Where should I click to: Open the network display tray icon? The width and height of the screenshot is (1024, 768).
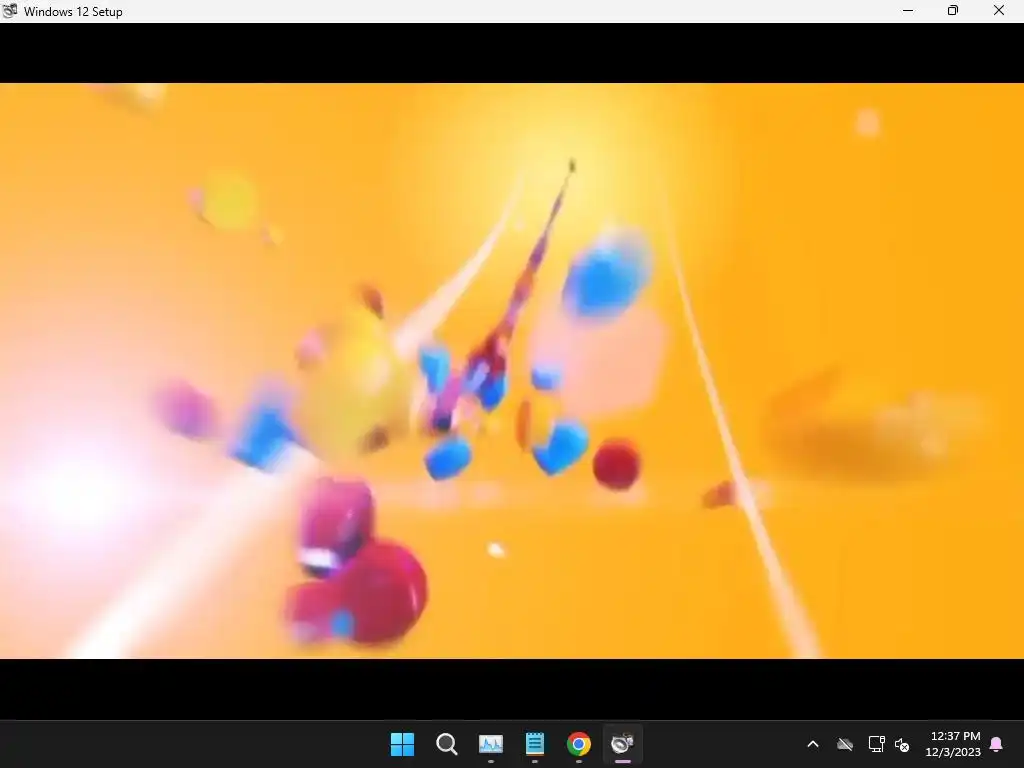(876, 744)
